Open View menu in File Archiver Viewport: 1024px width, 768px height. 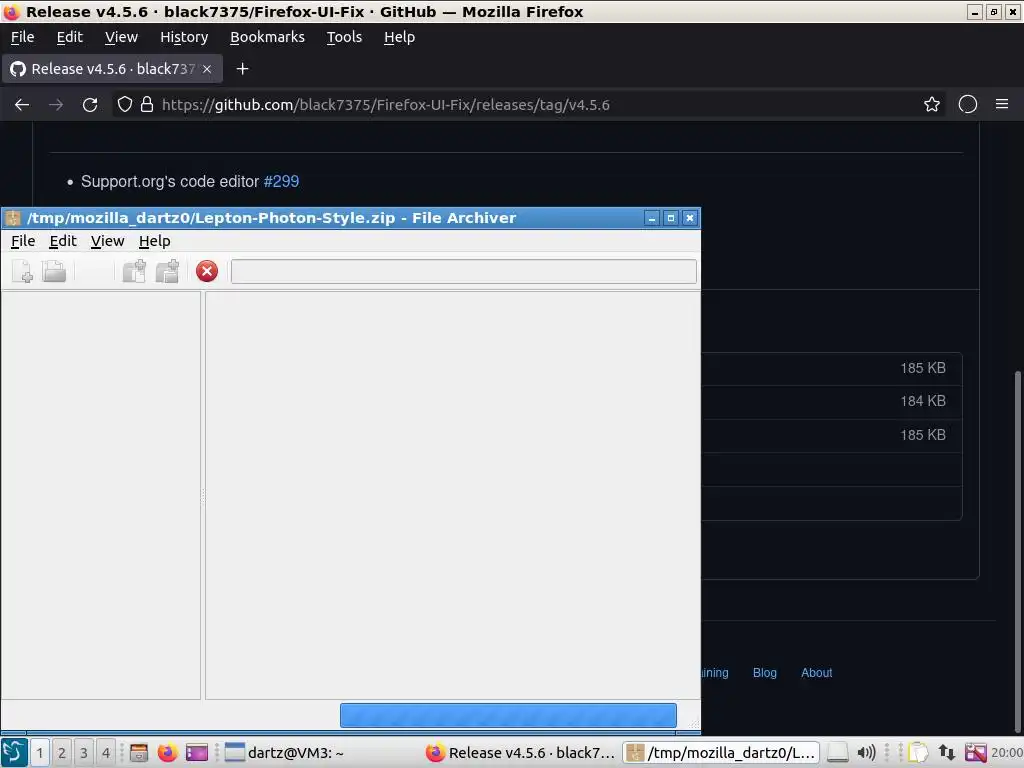107,241
